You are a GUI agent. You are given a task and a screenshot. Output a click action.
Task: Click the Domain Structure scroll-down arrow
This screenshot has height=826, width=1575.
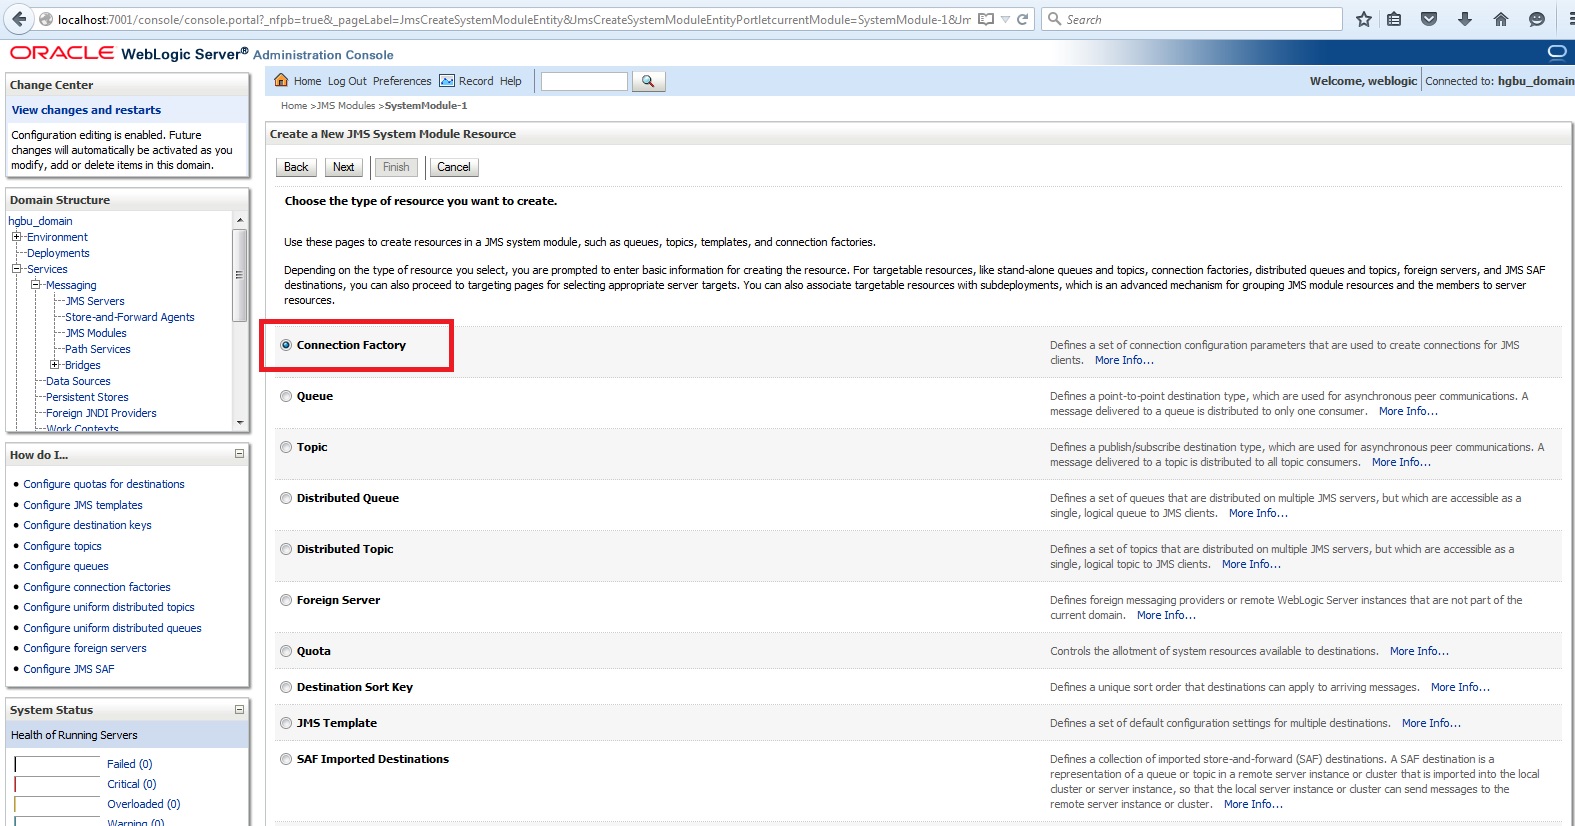(x=239, y=423)
